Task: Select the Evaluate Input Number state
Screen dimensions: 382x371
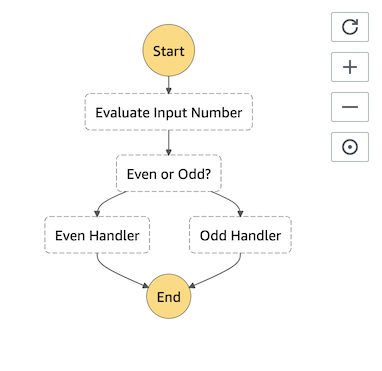Action: pos(169,112)
